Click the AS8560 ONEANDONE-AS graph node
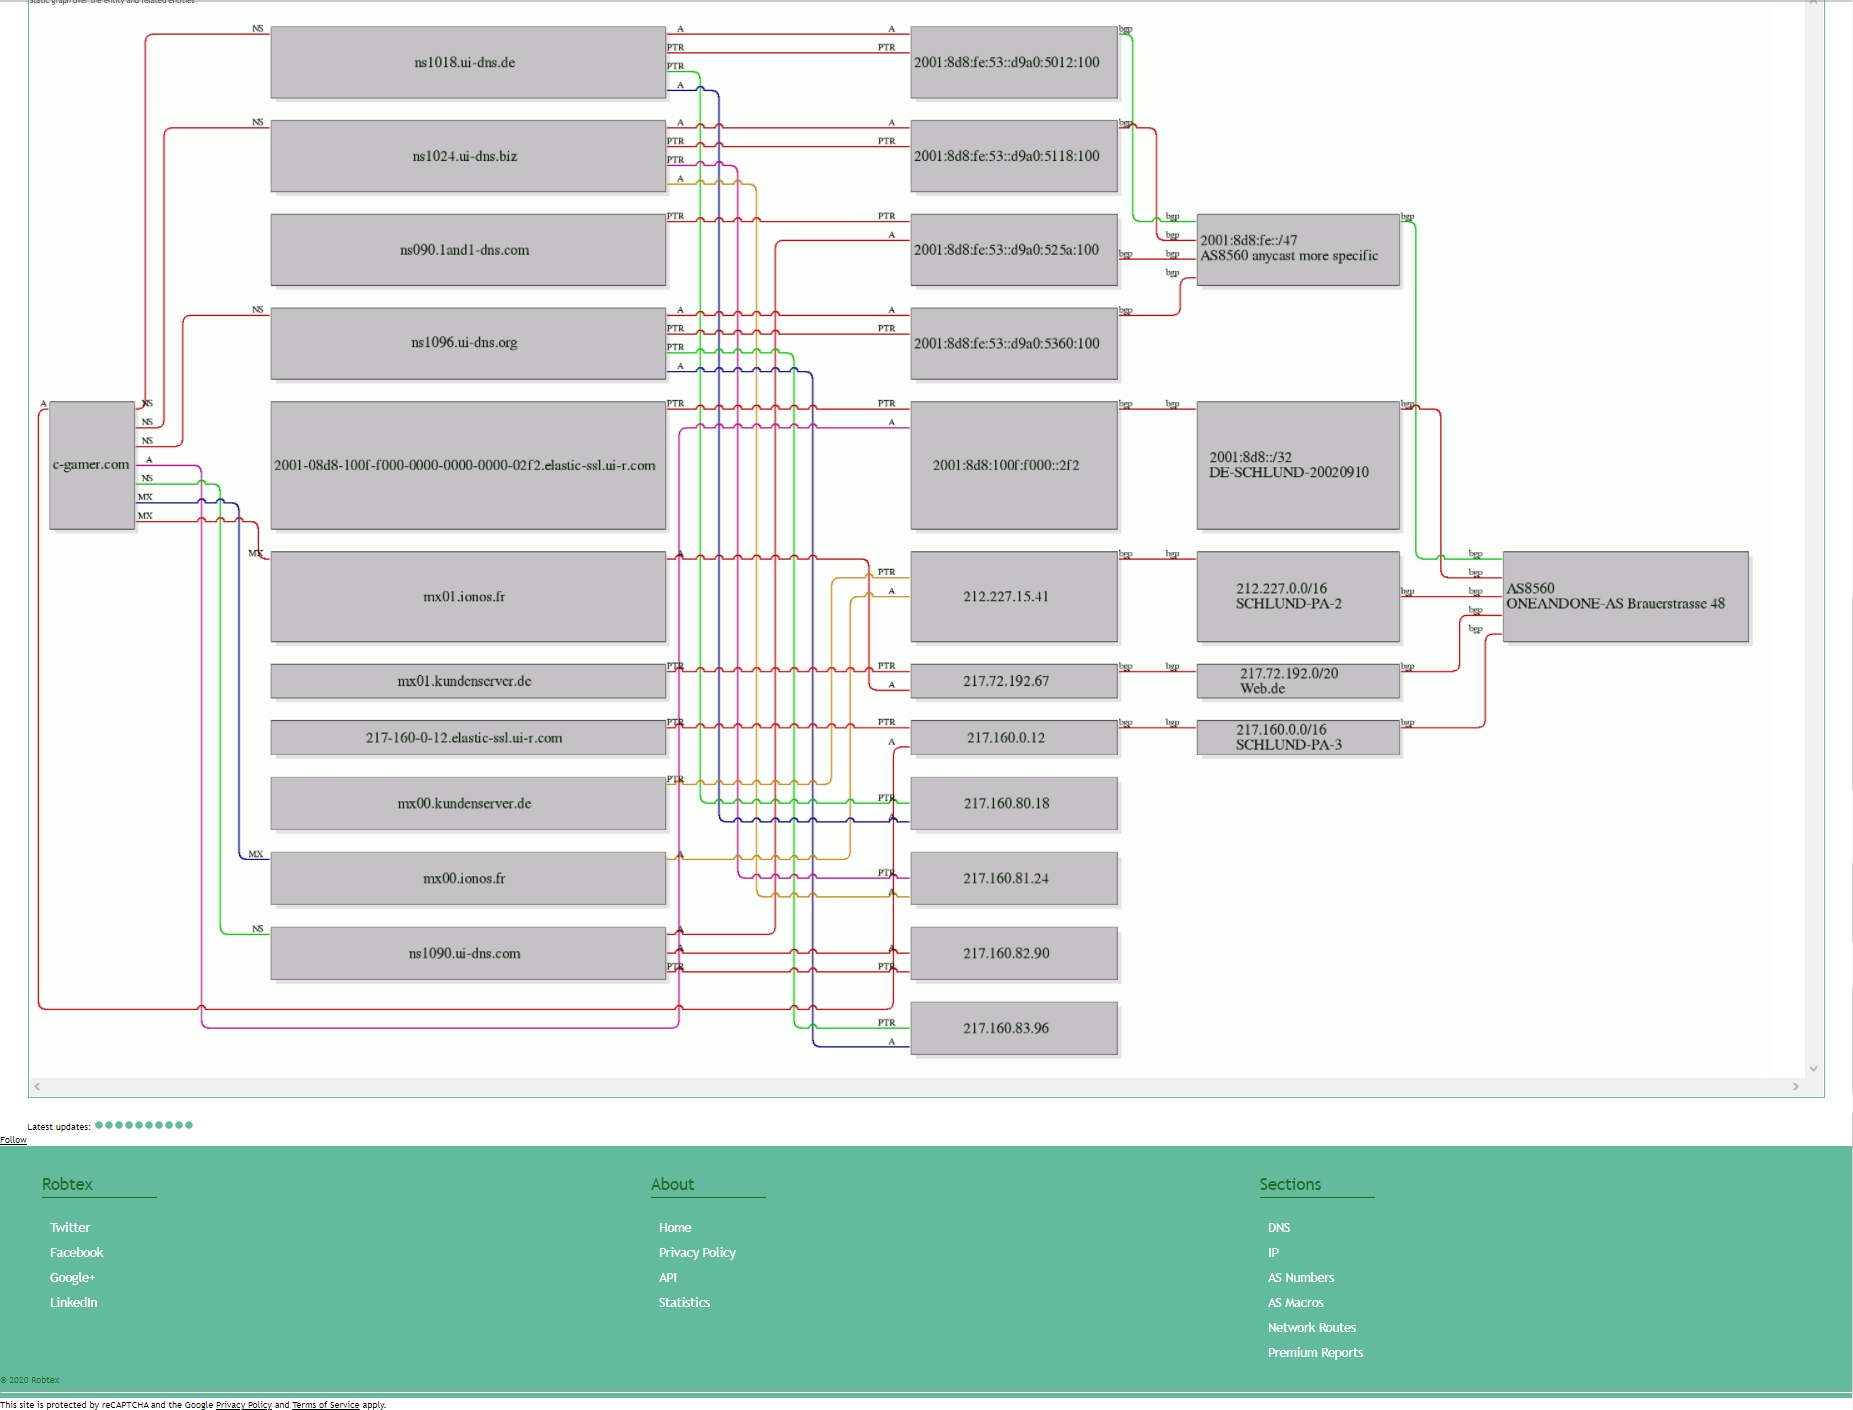The width and height of the screenshot is (1853, 1410). 1625,596
